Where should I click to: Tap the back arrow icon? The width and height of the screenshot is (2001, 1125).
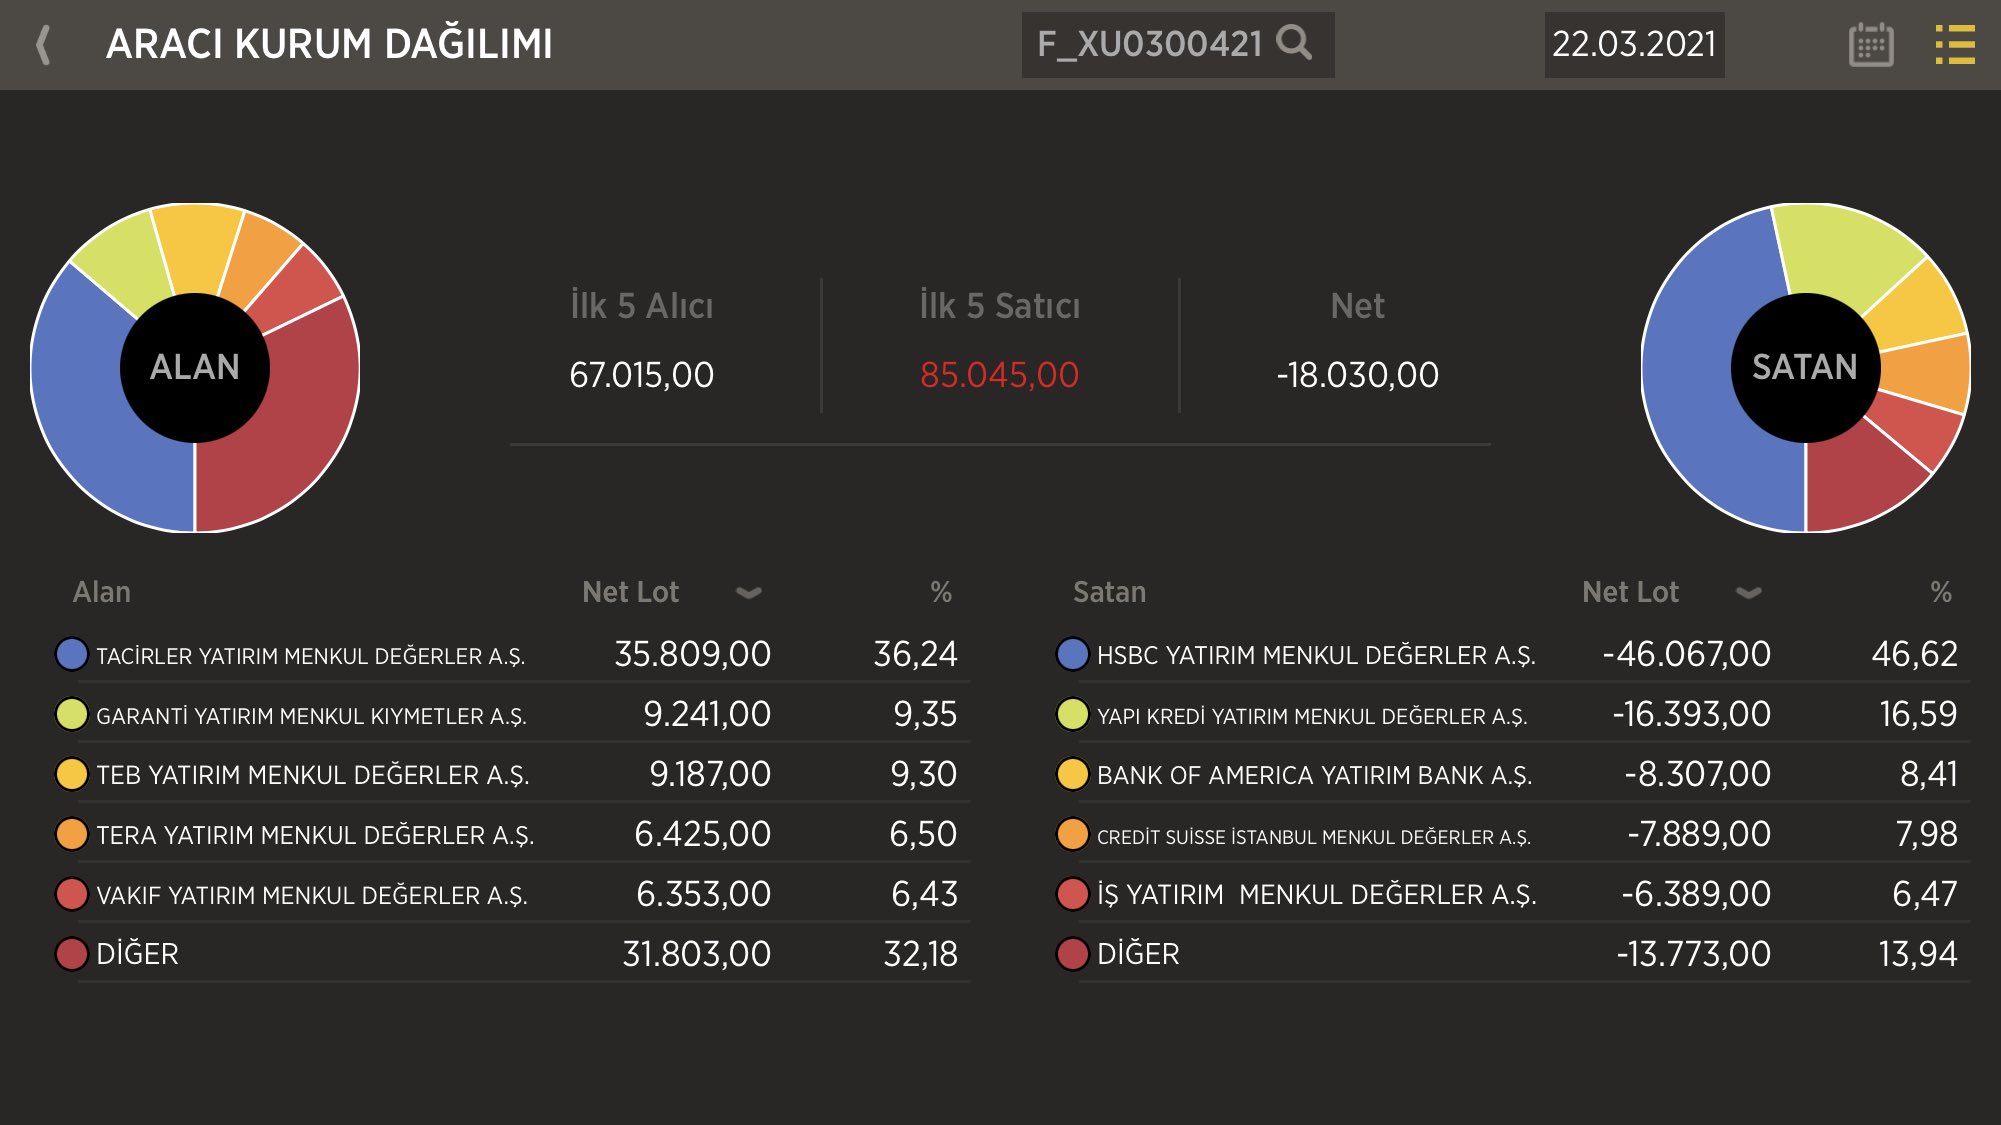pyautogui.click(x=43, y=45)
